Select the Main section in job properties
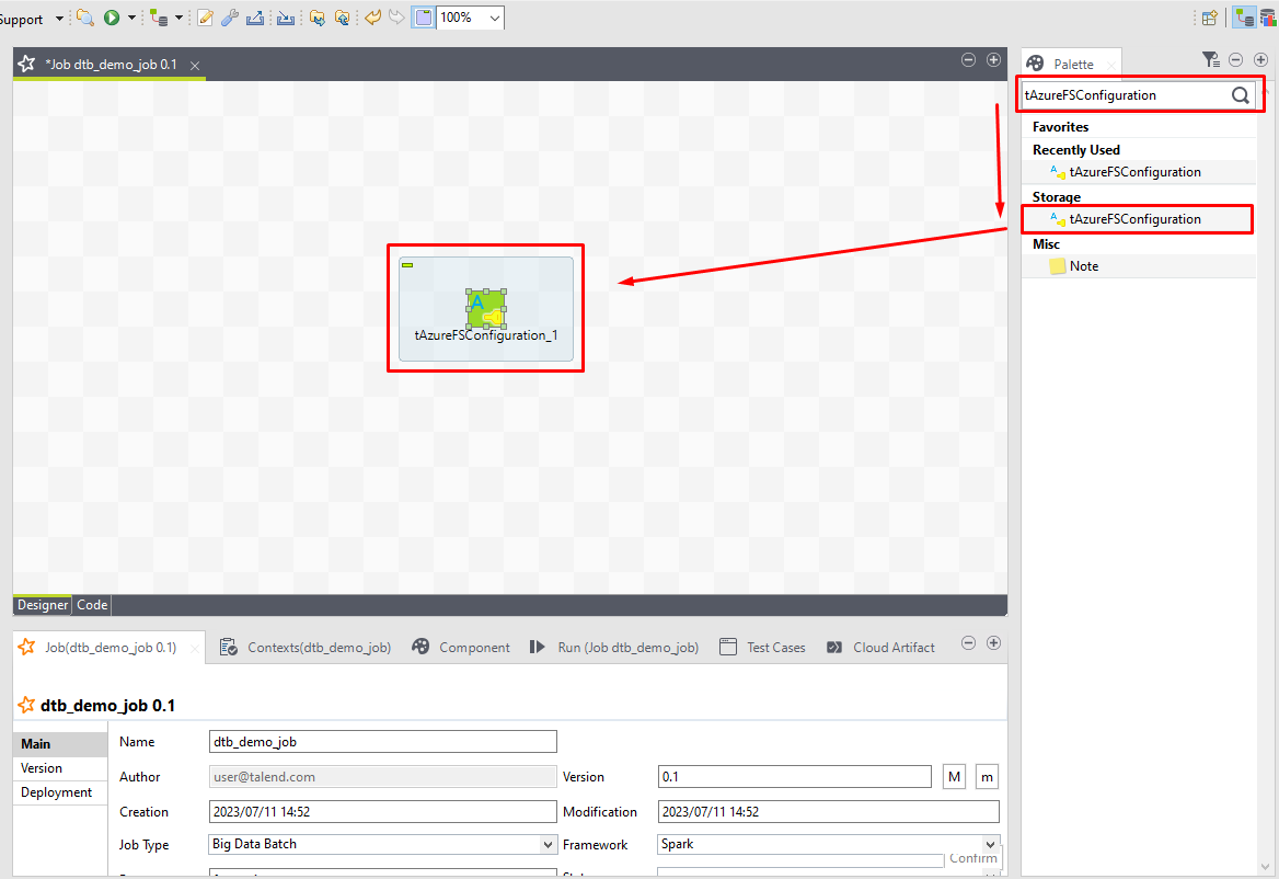The image size is (1279, 879). (60, 744)
